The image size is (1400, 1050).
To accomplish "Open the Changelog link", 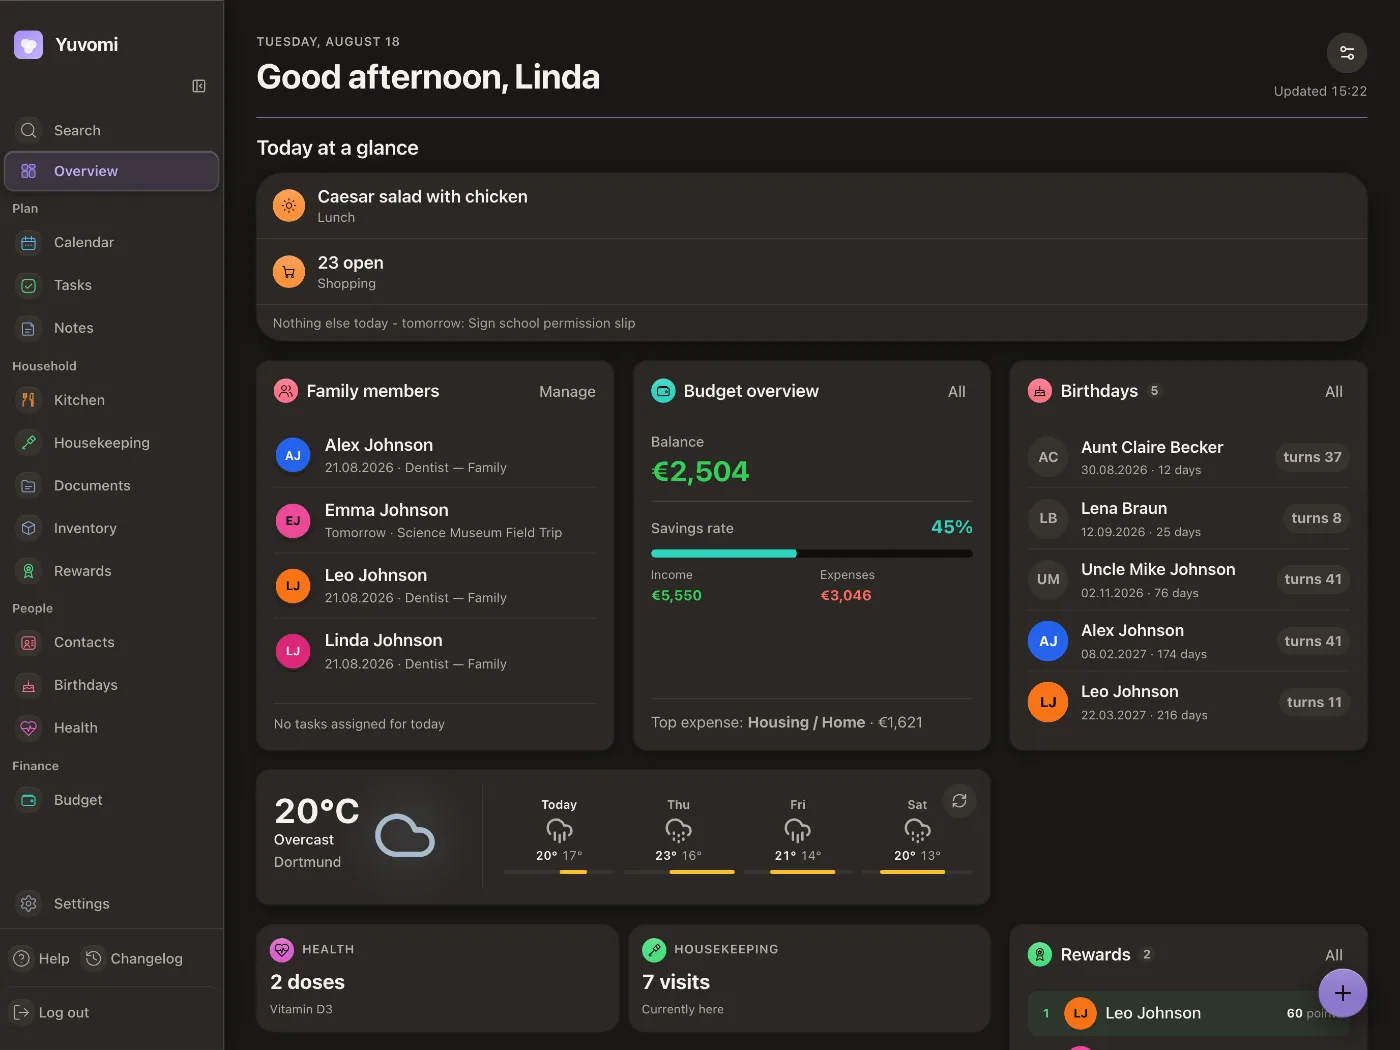I will (134, 959).
